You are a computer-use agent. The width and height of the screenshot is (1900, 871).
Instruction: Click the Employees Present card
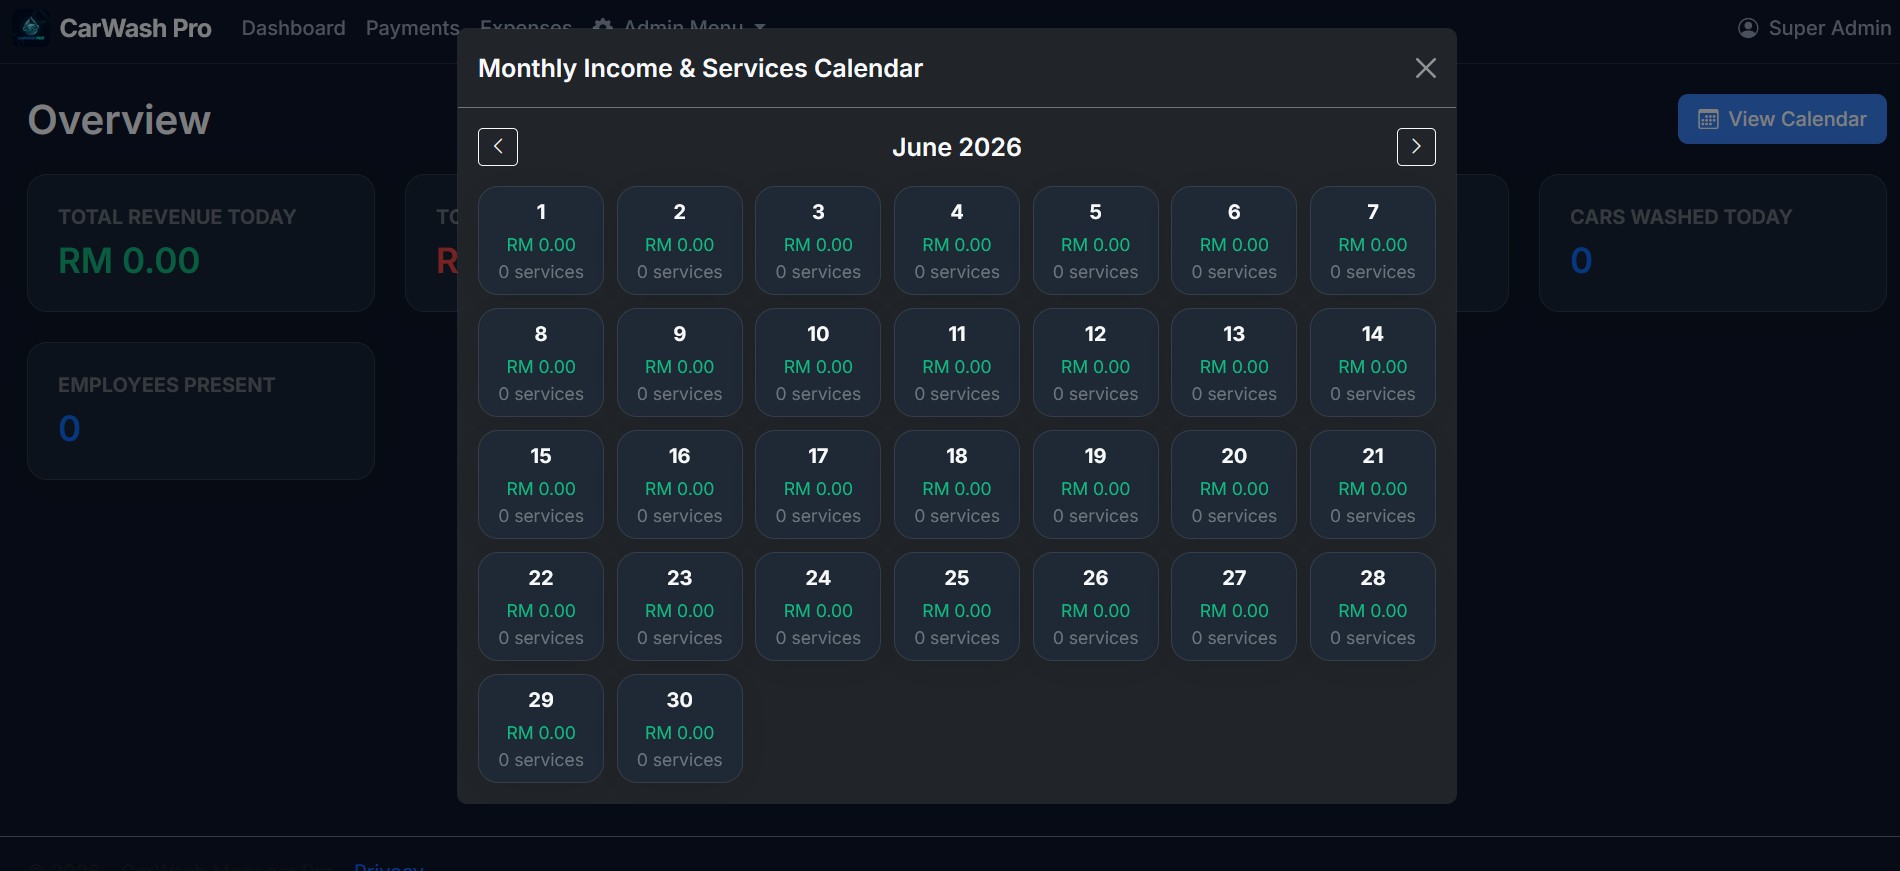[x=201, y=411]
